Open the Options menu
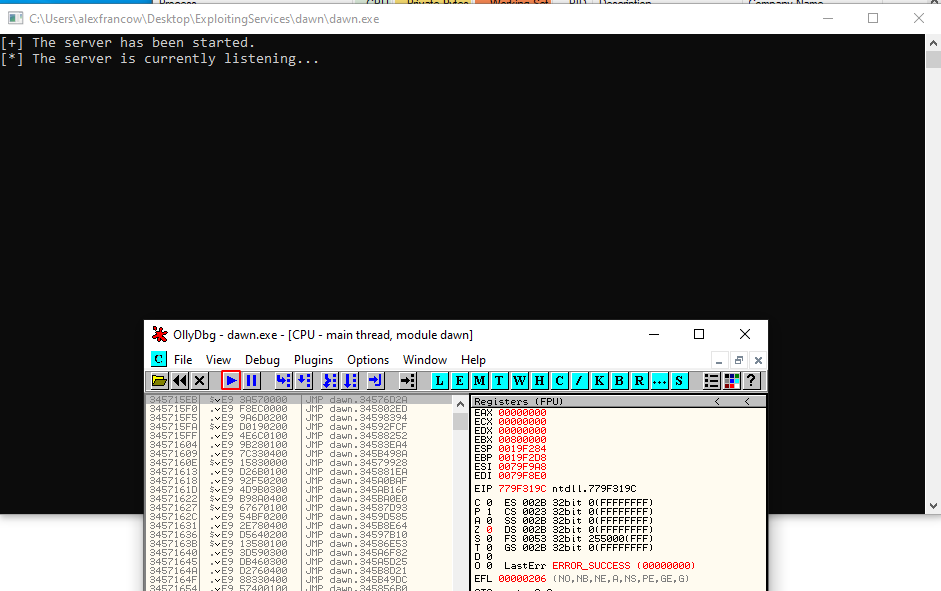Screen dimensions: 941x591 [368, 360]
